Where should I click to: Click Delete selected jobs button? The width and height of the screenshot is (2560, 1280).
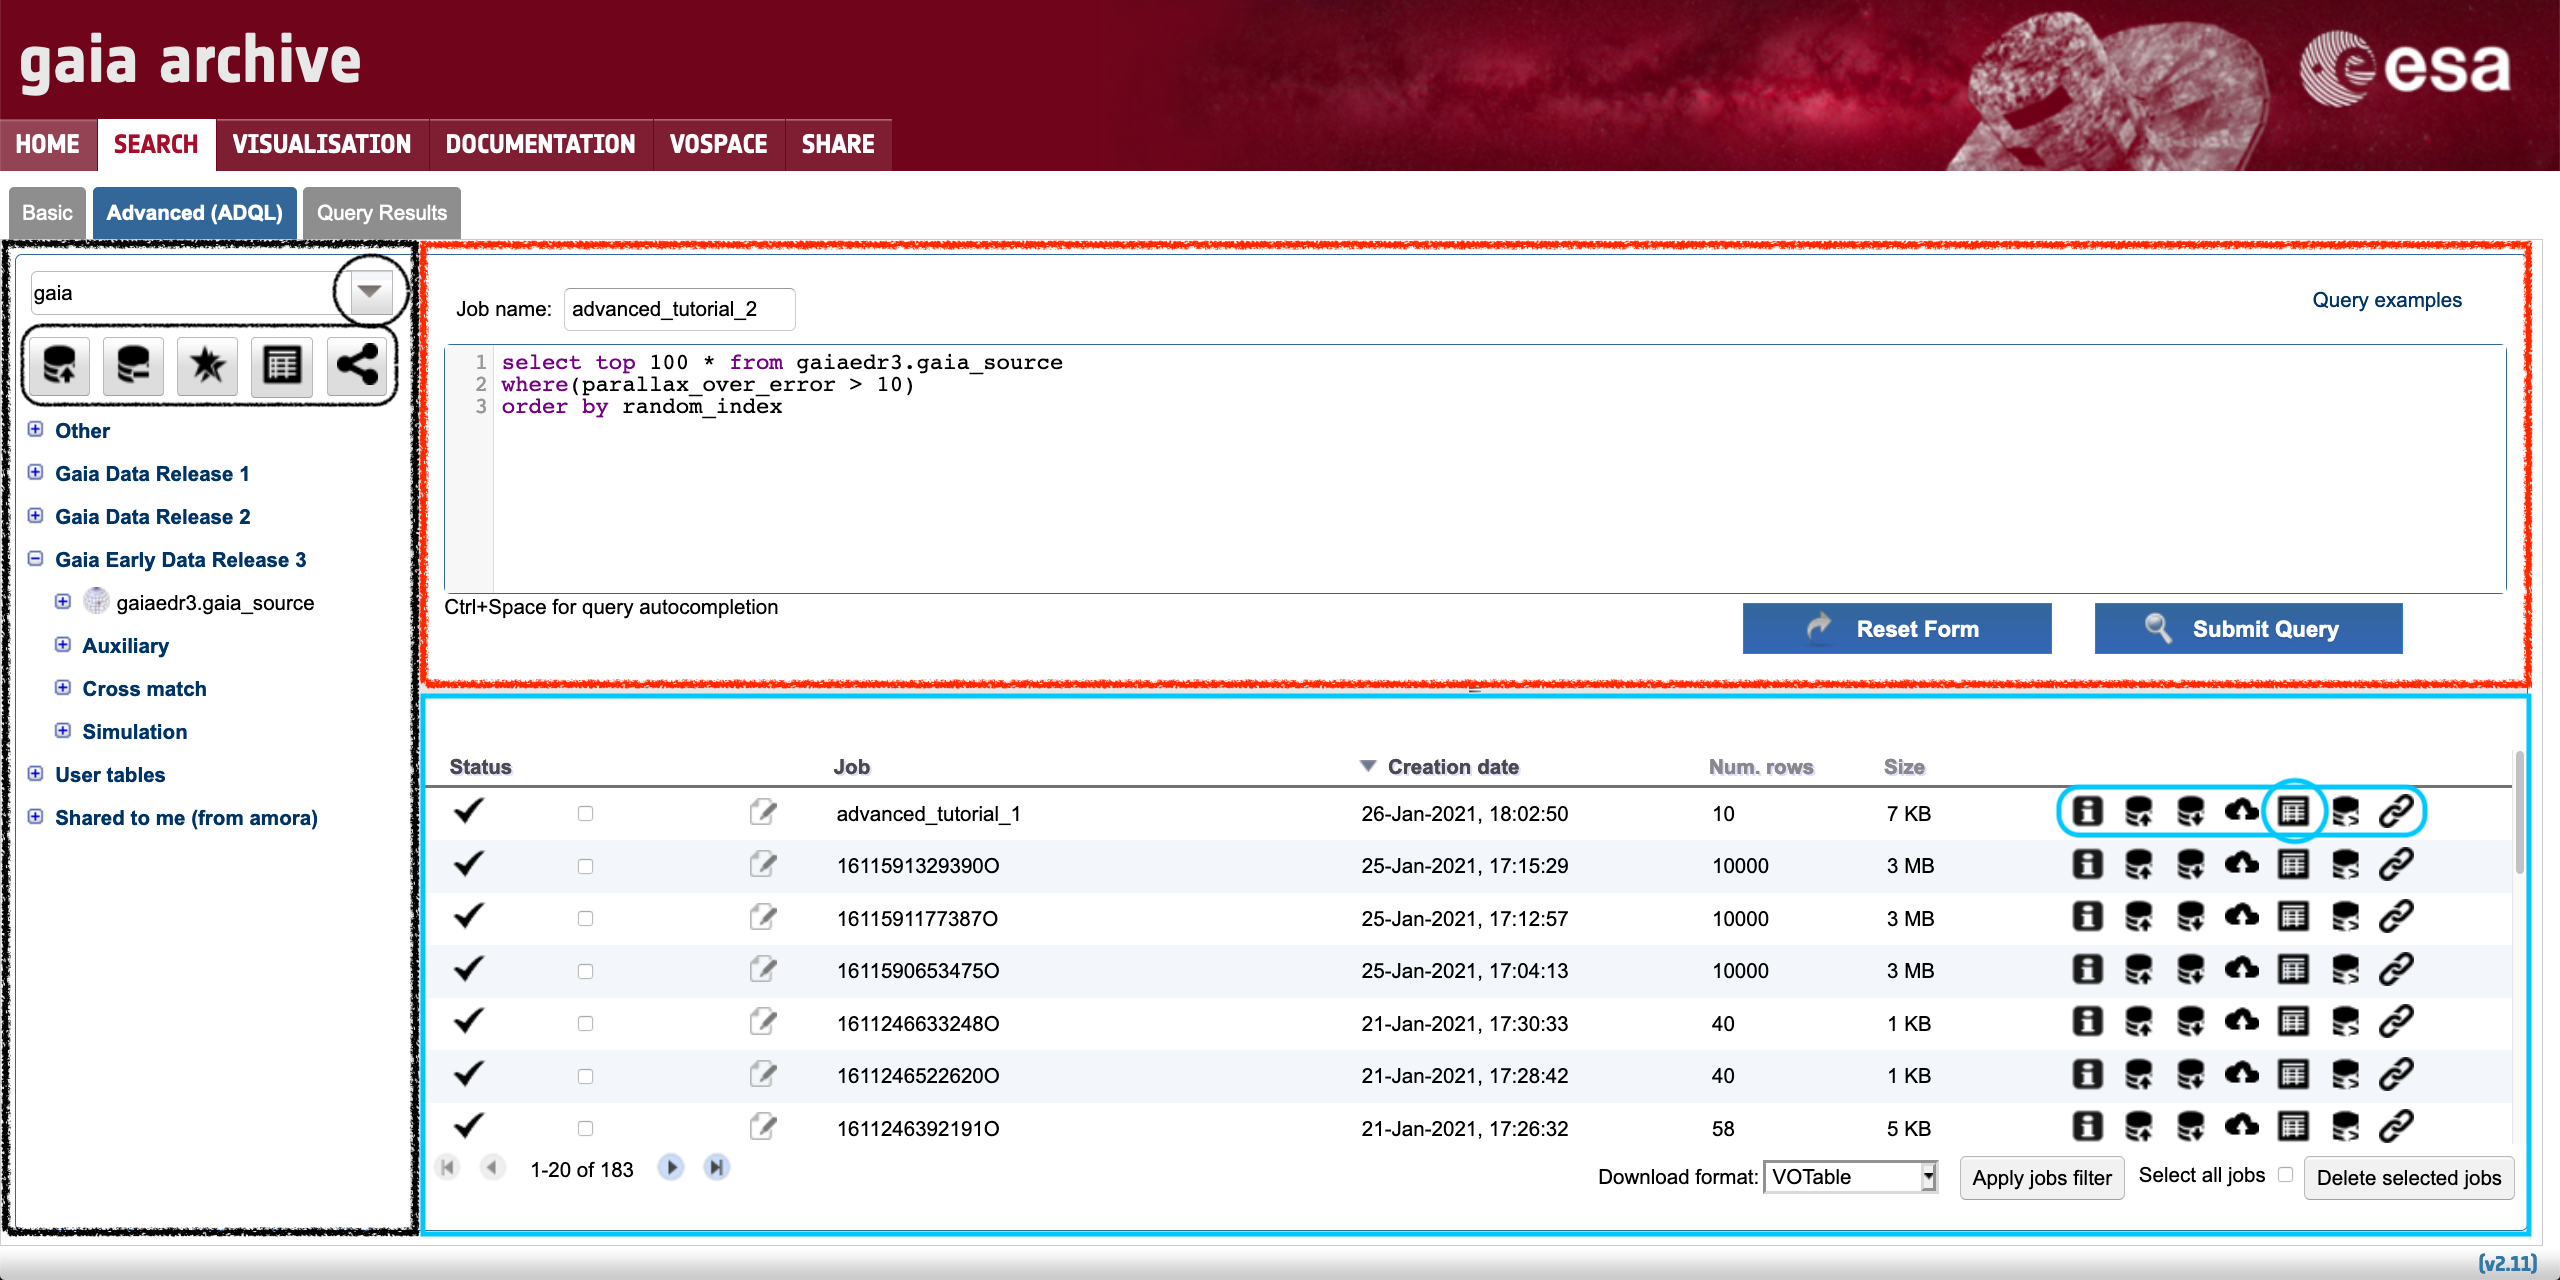pos(2409,1178)
